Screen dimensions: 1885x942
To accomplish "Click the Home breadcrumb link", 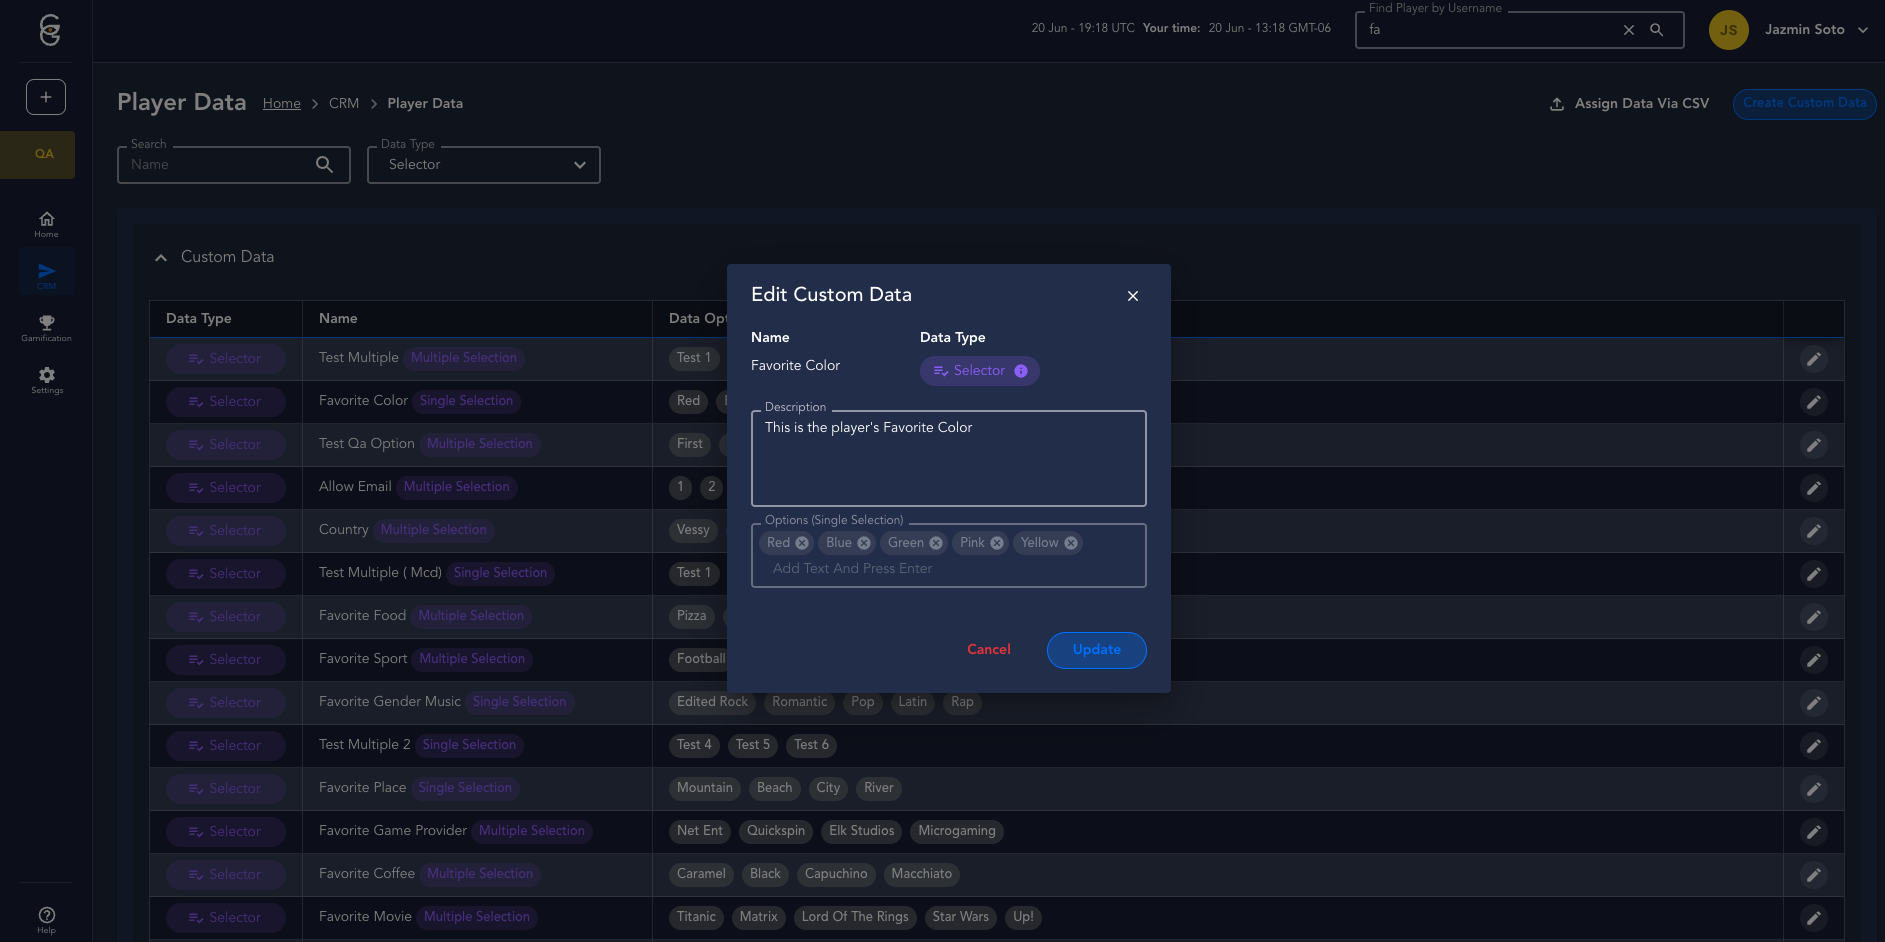I will point(281,104).
